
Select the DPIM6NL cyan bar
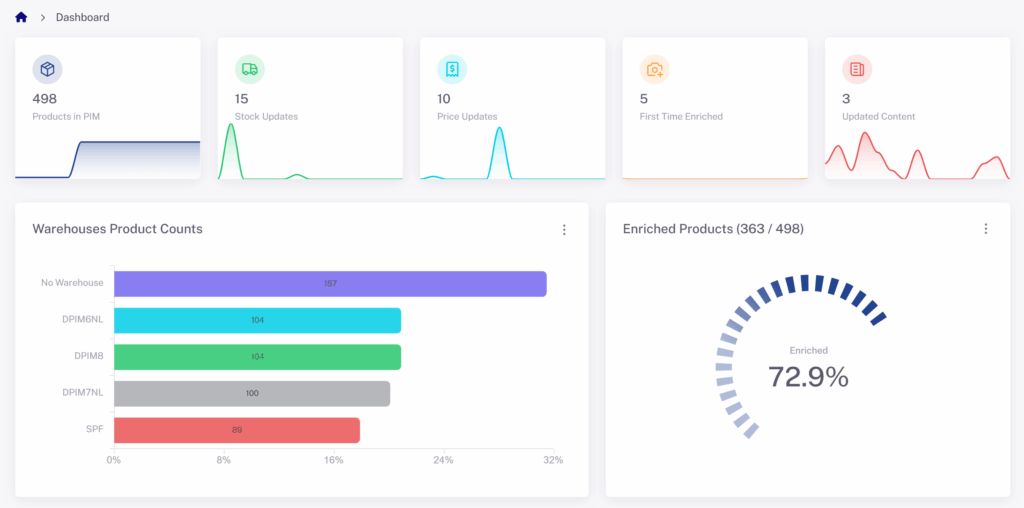point(257,320)
